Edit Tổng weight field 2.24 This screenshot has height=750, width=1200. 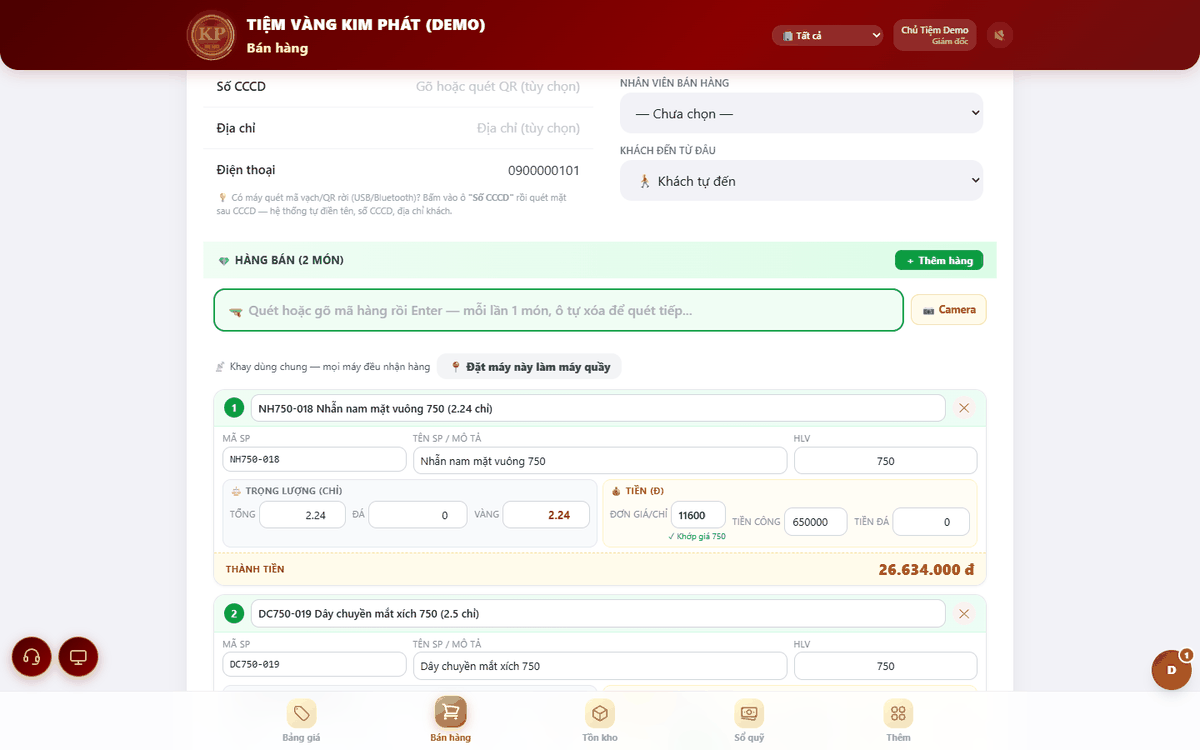pos(302,515)
